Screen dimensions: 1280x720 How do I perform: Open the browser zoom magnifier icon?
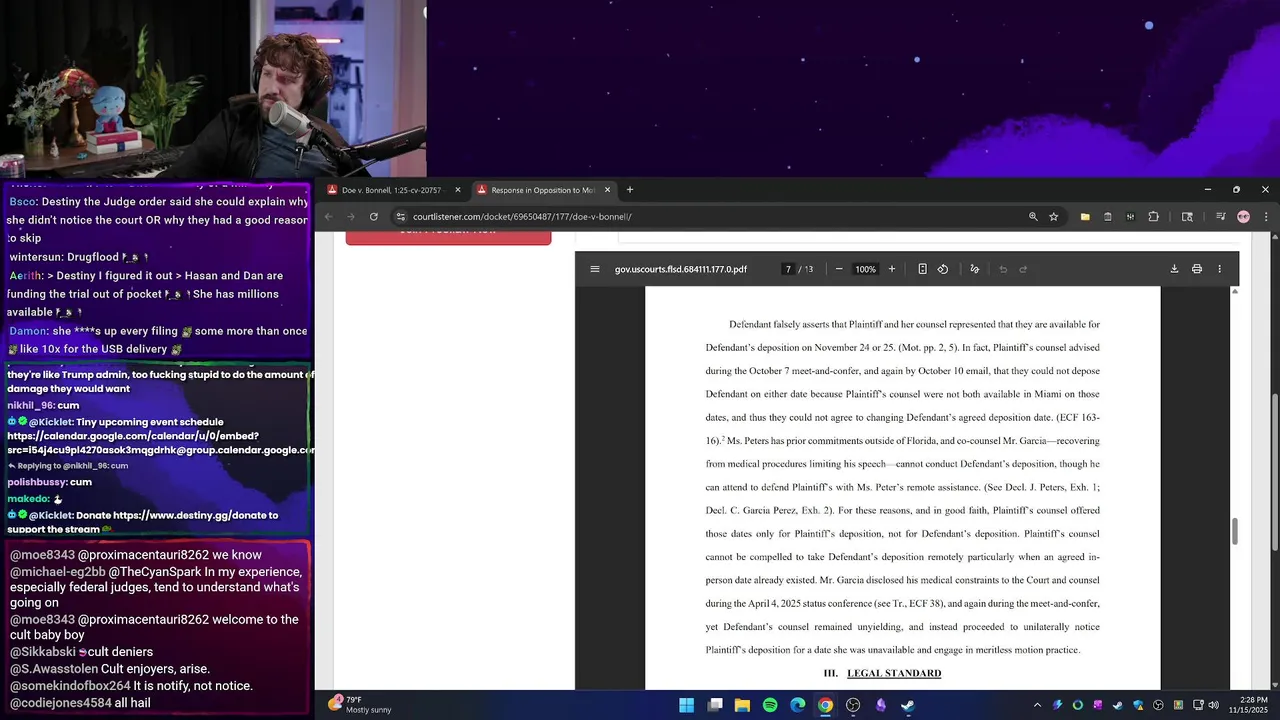(x=1033, y=216)
